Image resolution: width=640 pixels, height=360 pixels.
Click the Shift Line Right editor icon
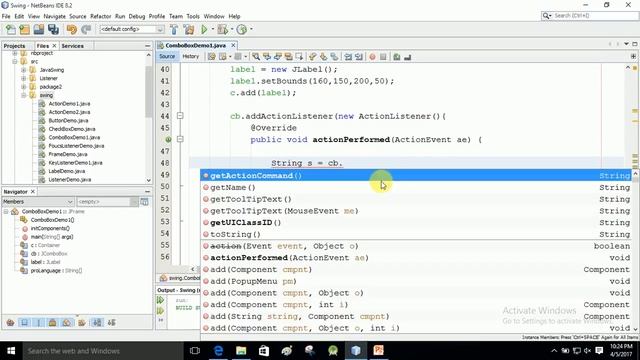pyautogui.click(x=359, y=57)
